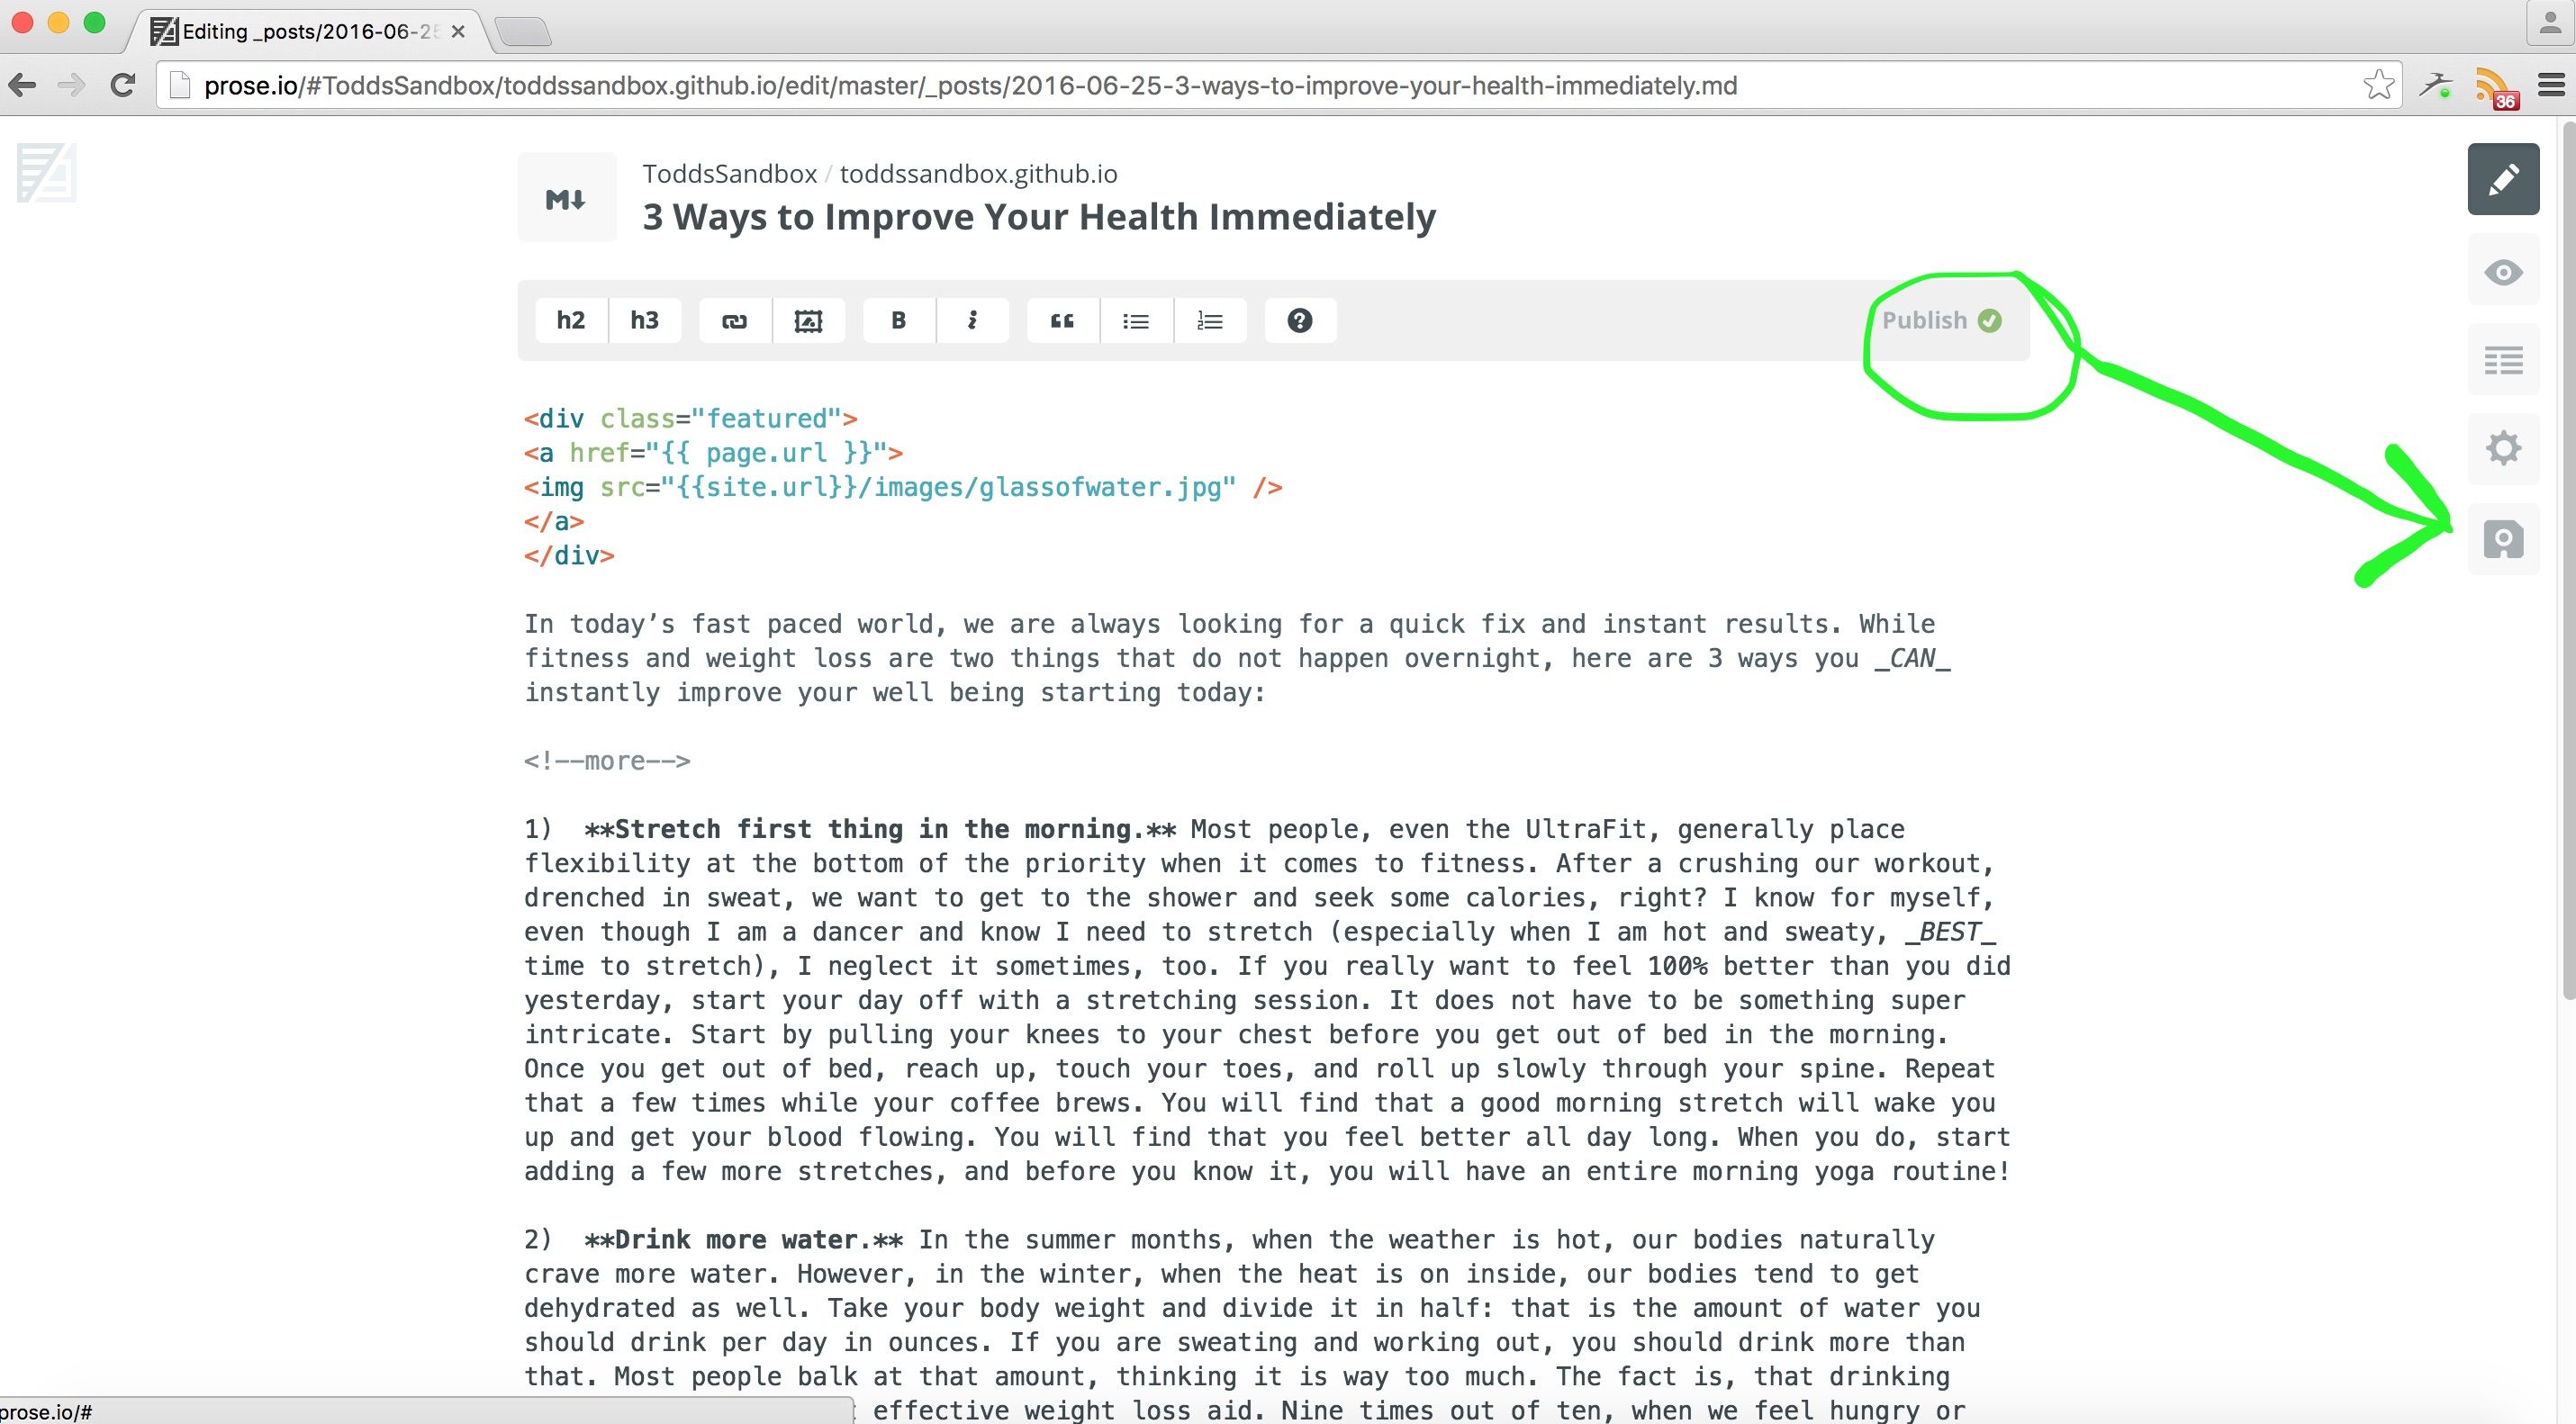Toggle bold formatting
The height and width of the screenshot is (1424, 2576).
click(899, 320)
